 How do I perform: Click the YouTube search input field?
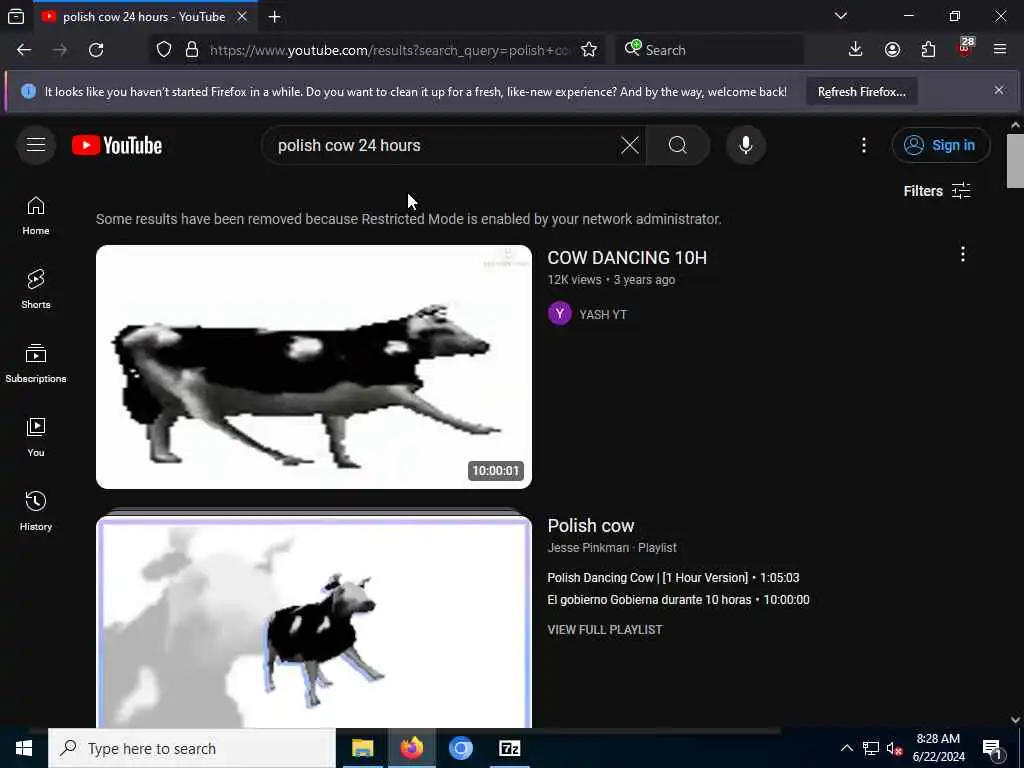444,145
